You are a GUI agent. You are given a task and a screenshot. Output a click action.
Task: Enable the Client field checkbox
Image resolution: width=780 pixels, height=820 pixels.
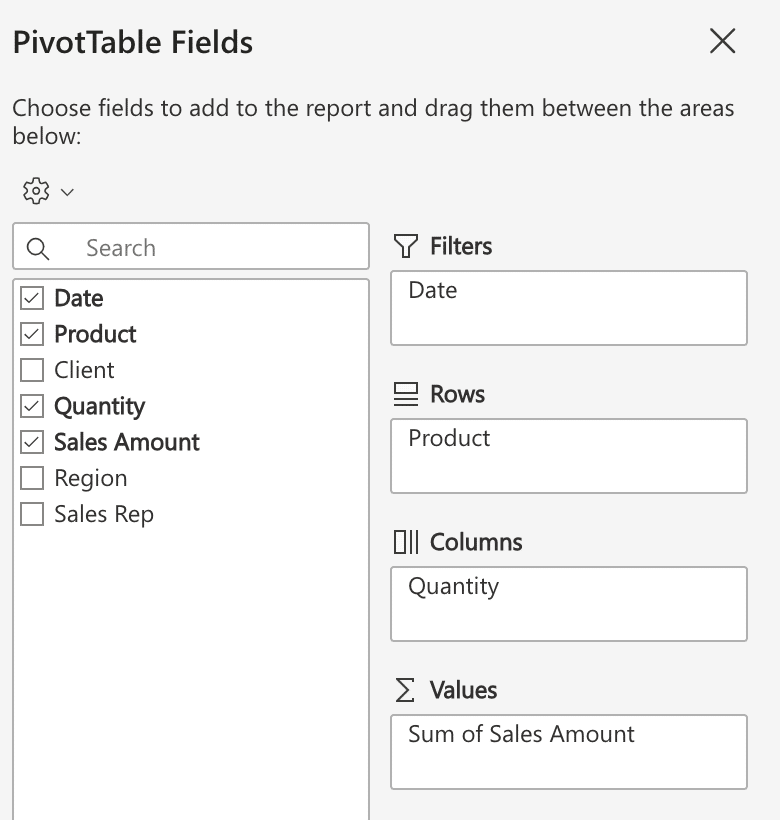32,370
